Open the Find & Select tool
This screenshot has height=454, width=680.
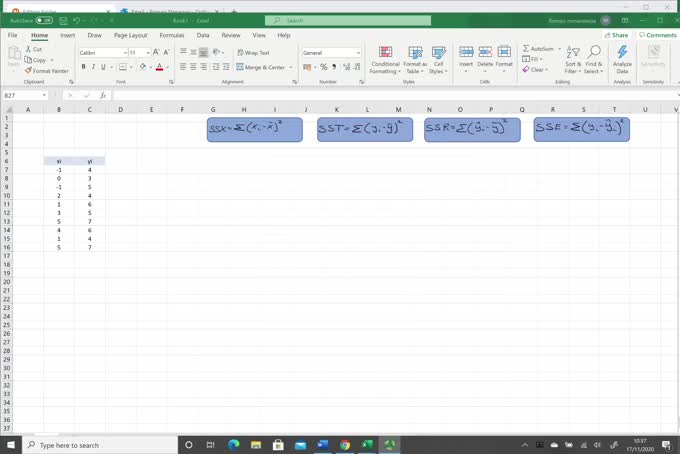[594, 58]
